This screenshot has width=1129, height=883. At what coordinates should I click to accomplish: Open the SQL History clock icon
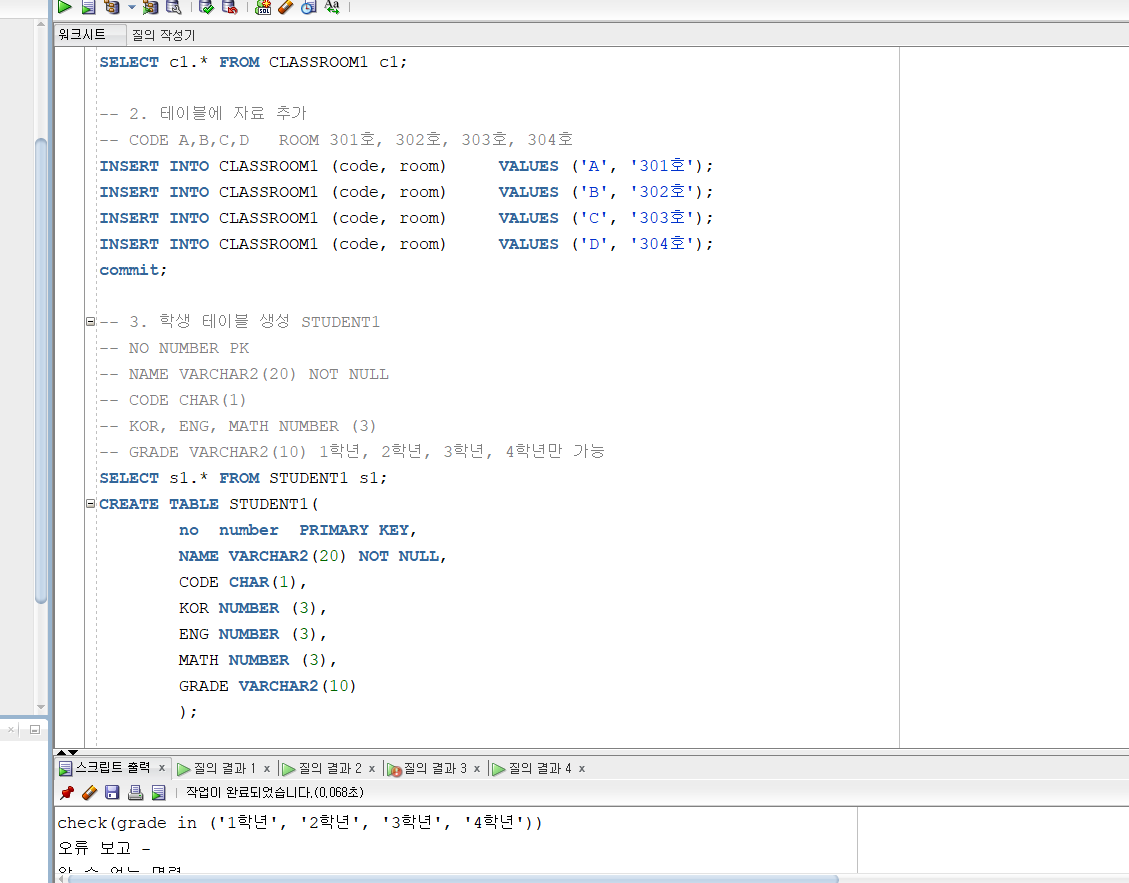pos(309,7)
